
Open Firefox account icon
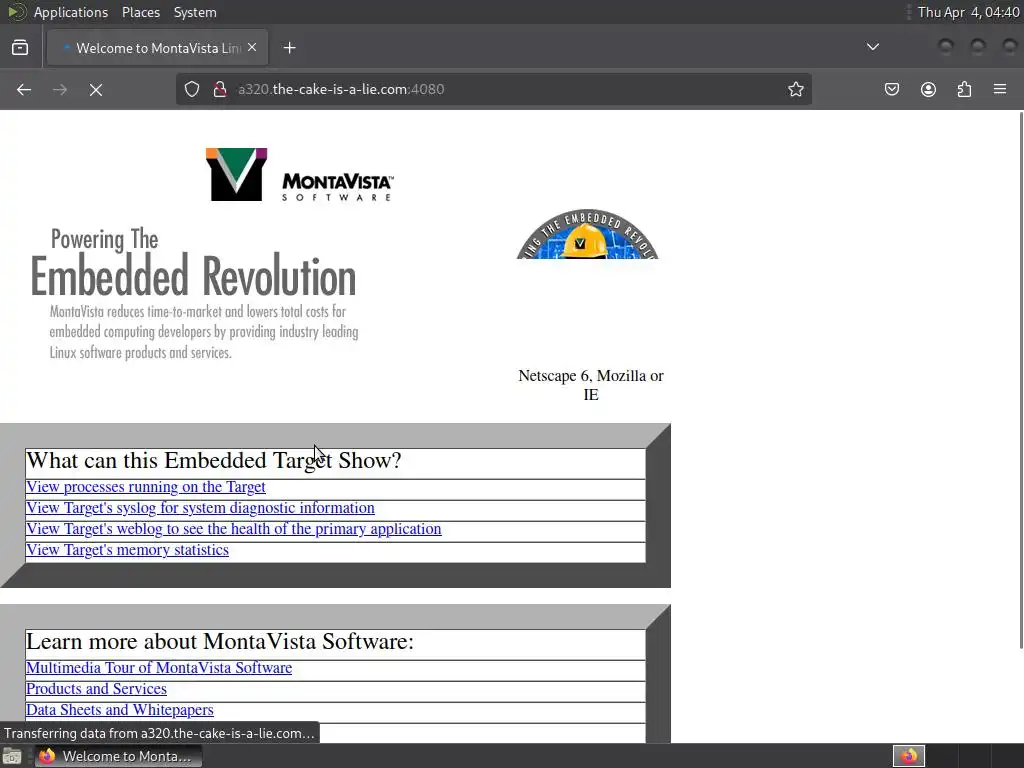click(928, 89)
